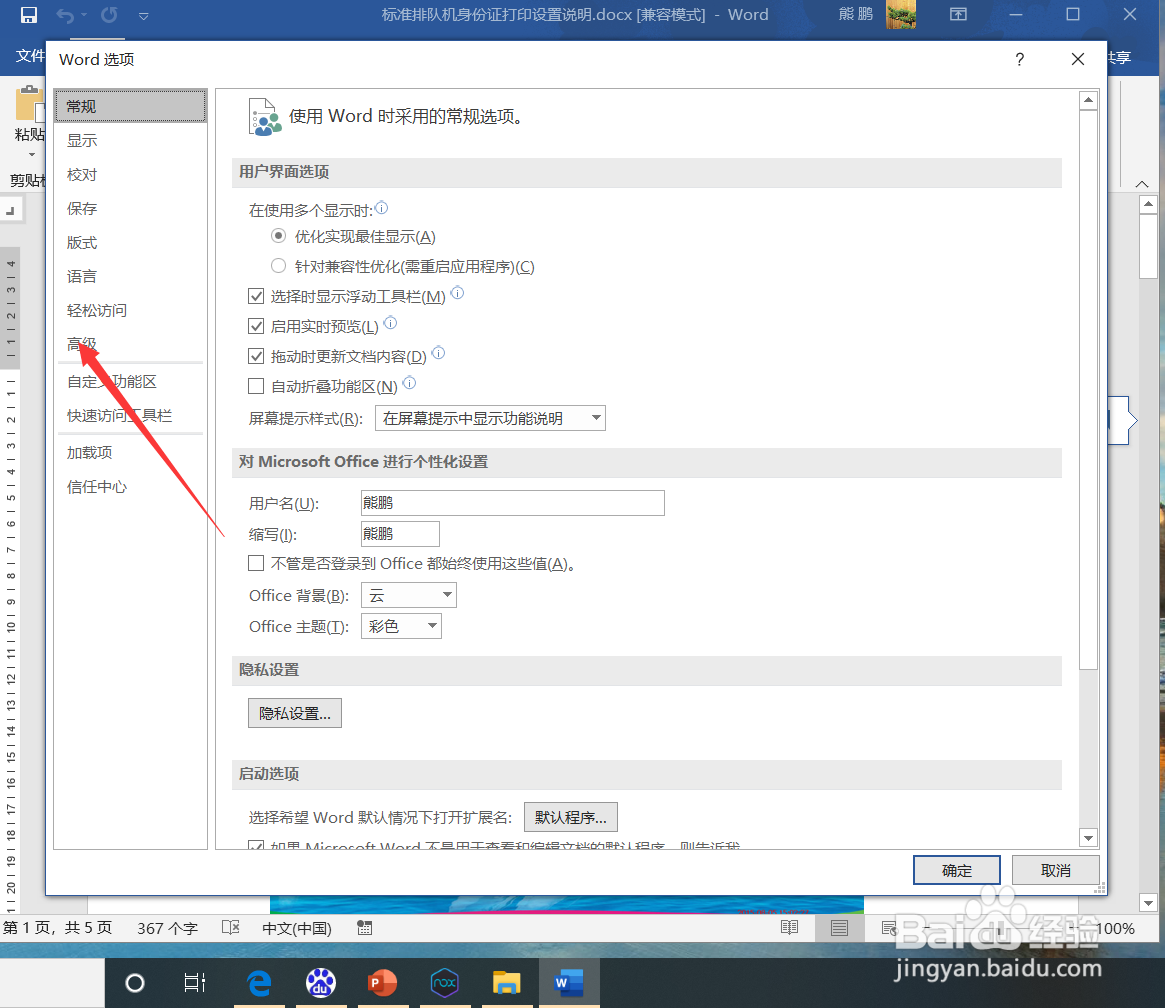Select 针对兼容性优化 radio button
1165x1008 pixels.
[x=279, y=266]
